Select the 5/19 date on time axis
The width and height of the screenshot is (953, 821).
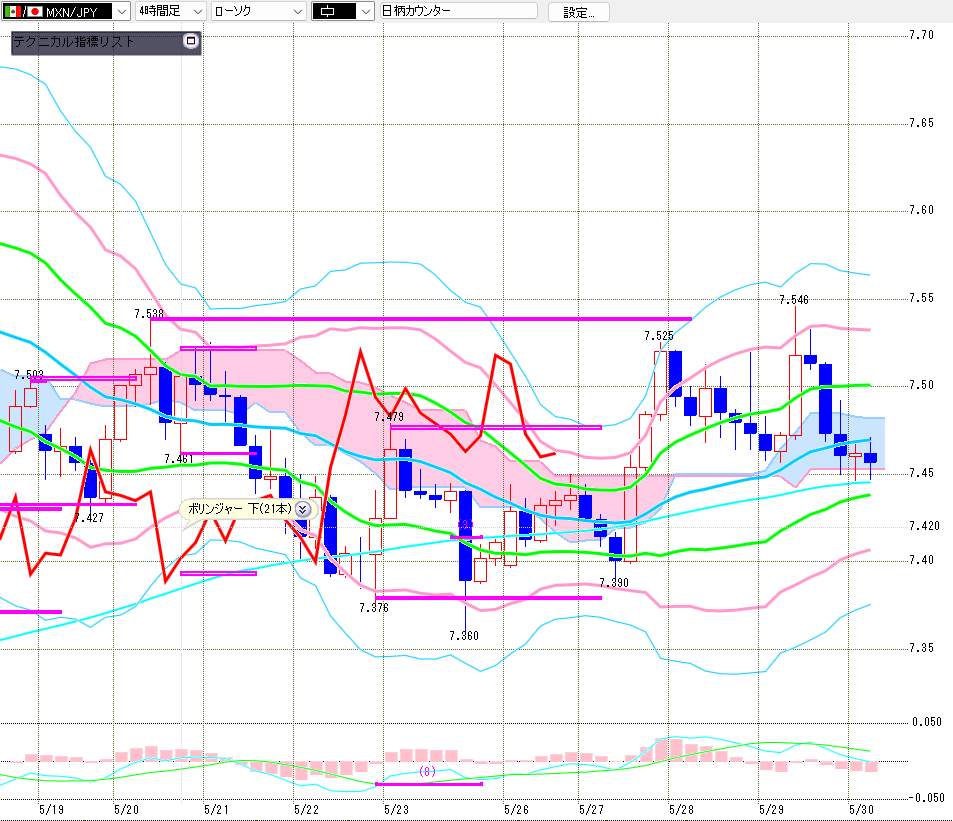51,809
